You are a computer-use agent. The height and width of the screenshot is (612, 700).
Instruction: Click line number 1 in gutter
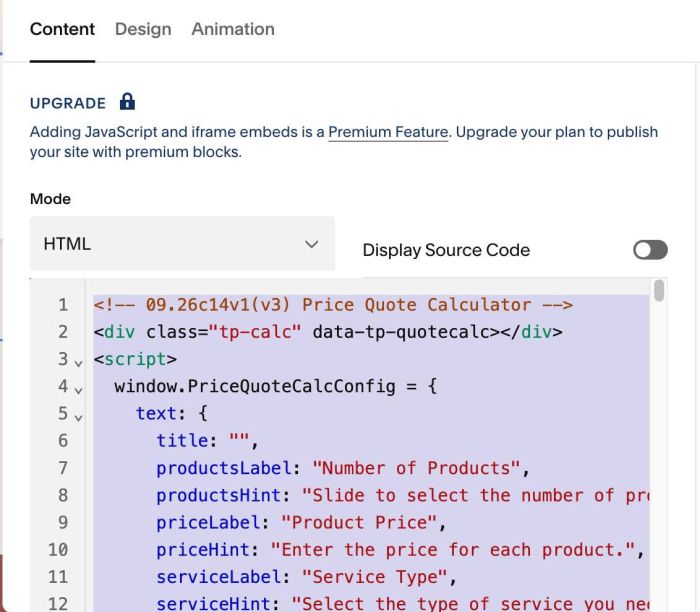63,305
